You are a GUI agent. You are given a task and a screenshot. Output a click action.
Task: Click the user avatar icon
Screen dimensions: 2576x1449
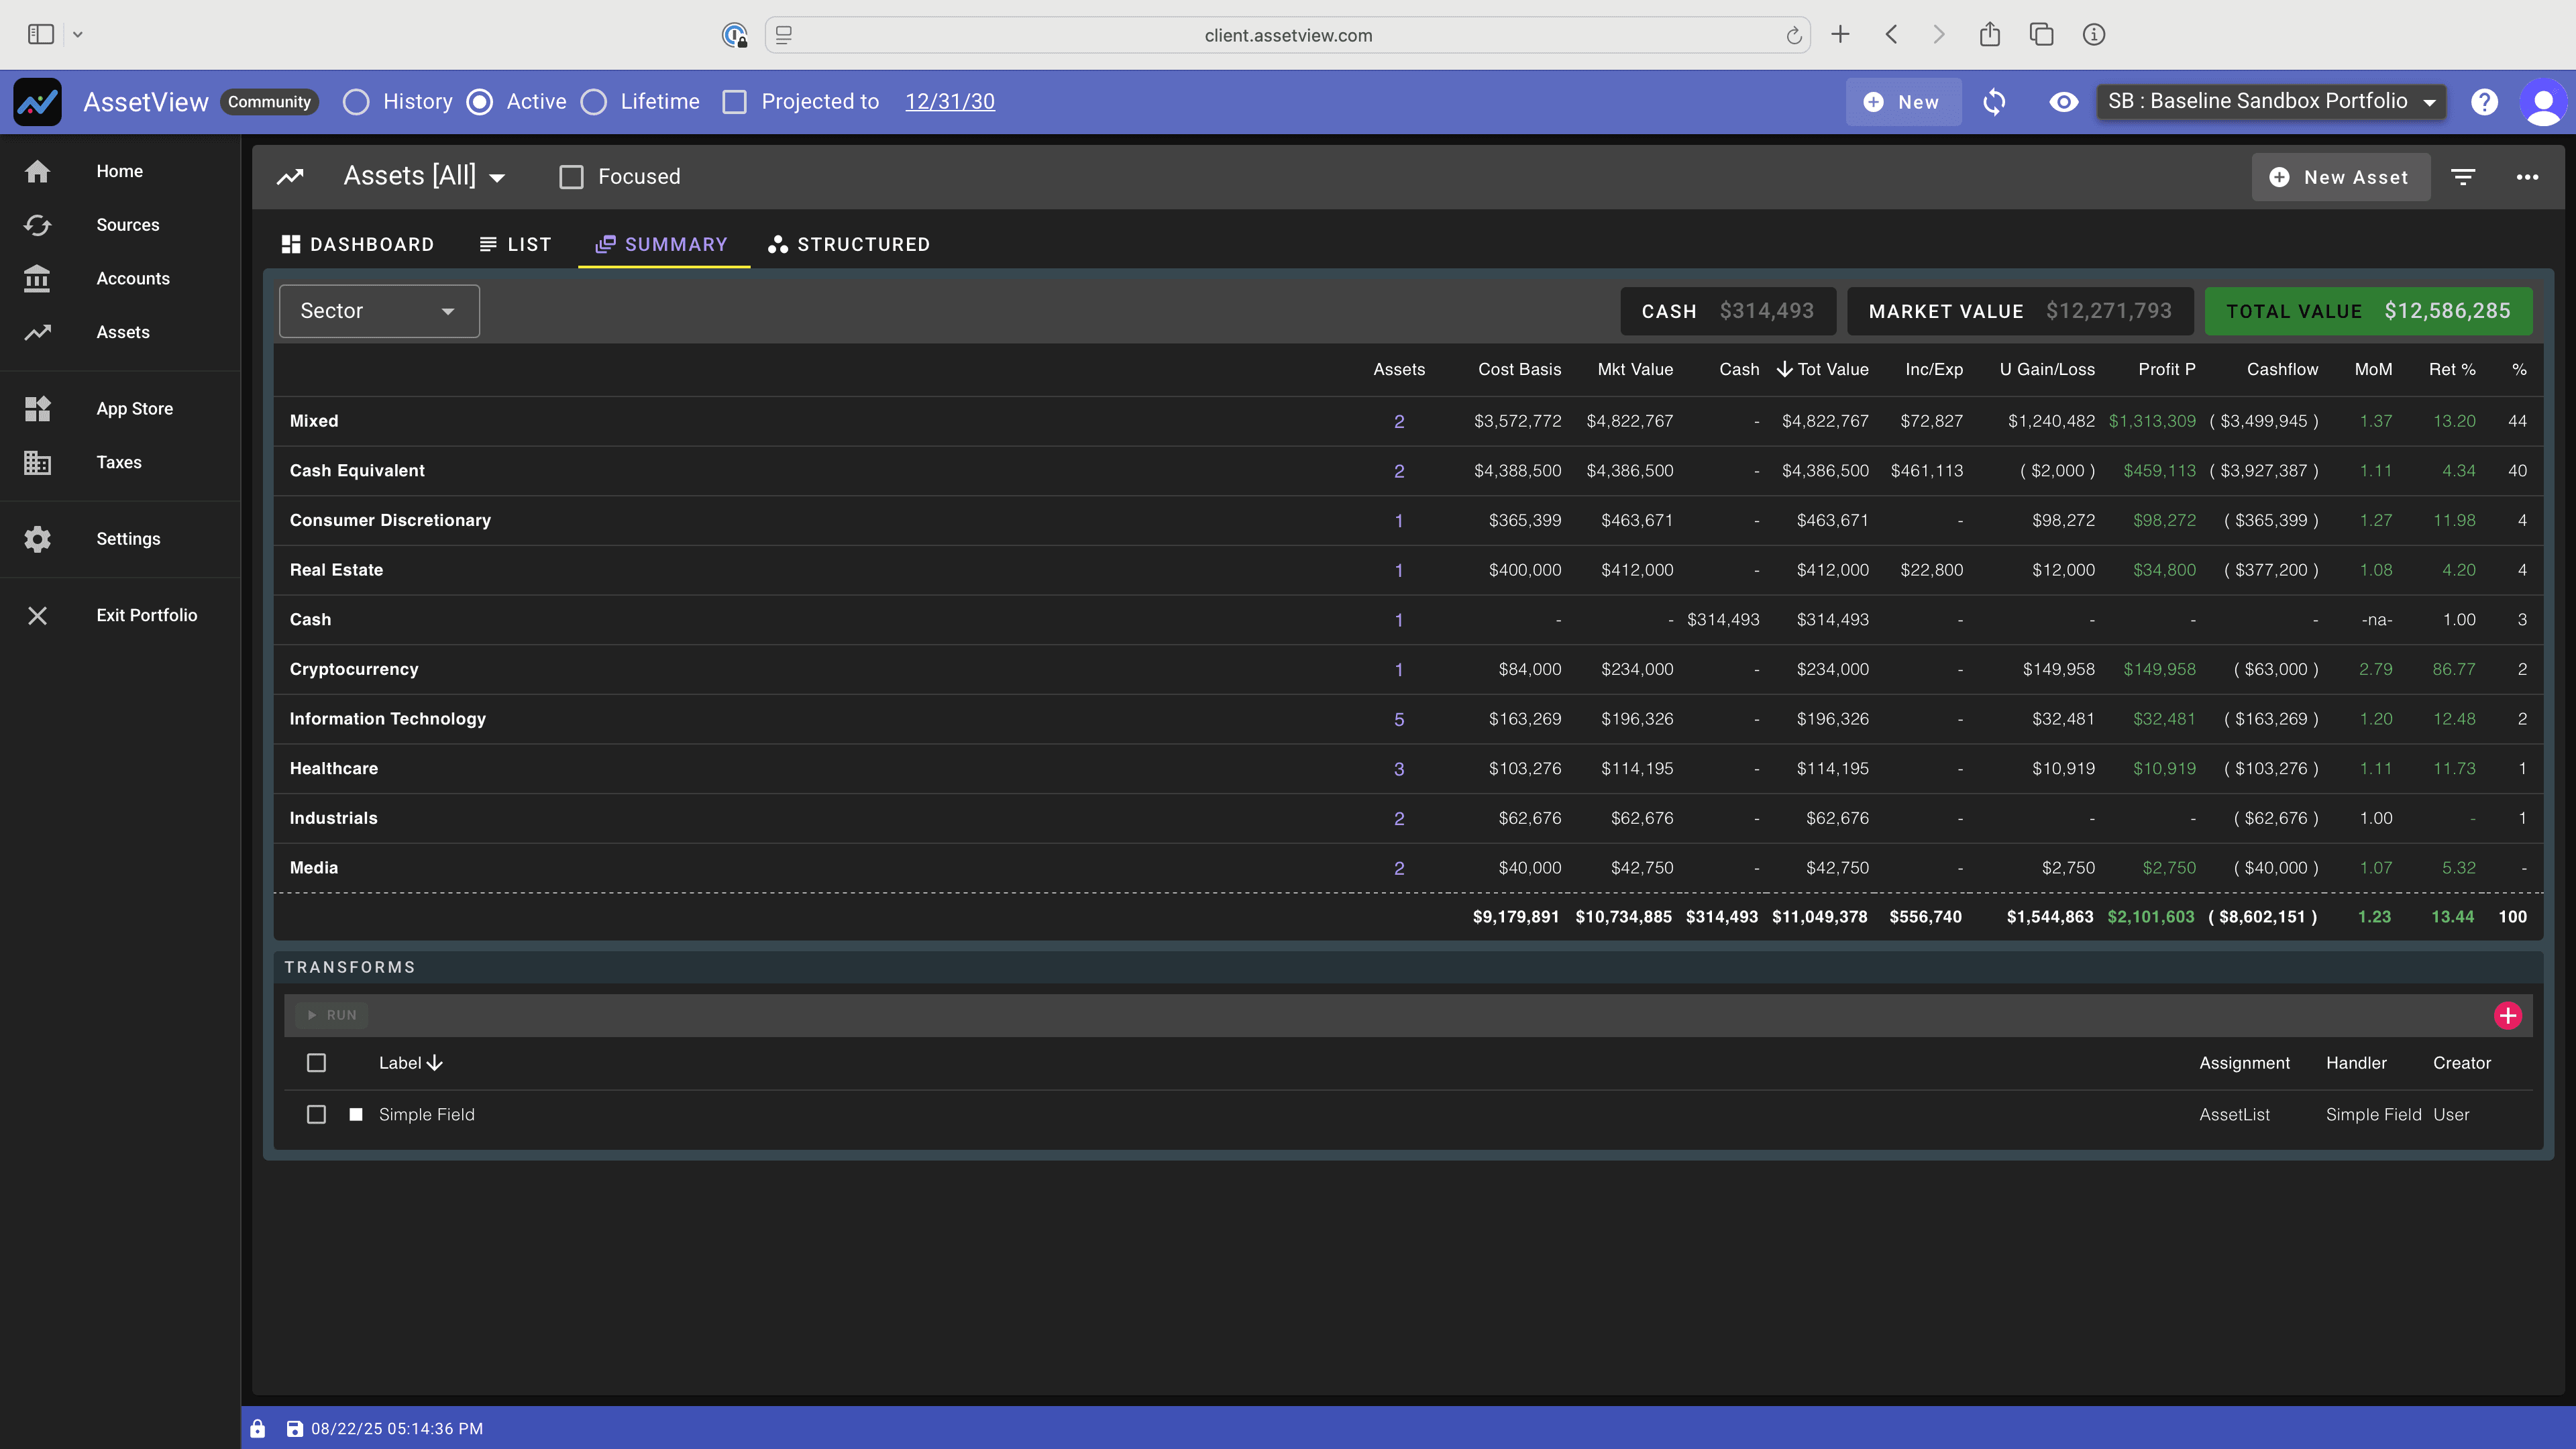click(x=2544, y=101)
